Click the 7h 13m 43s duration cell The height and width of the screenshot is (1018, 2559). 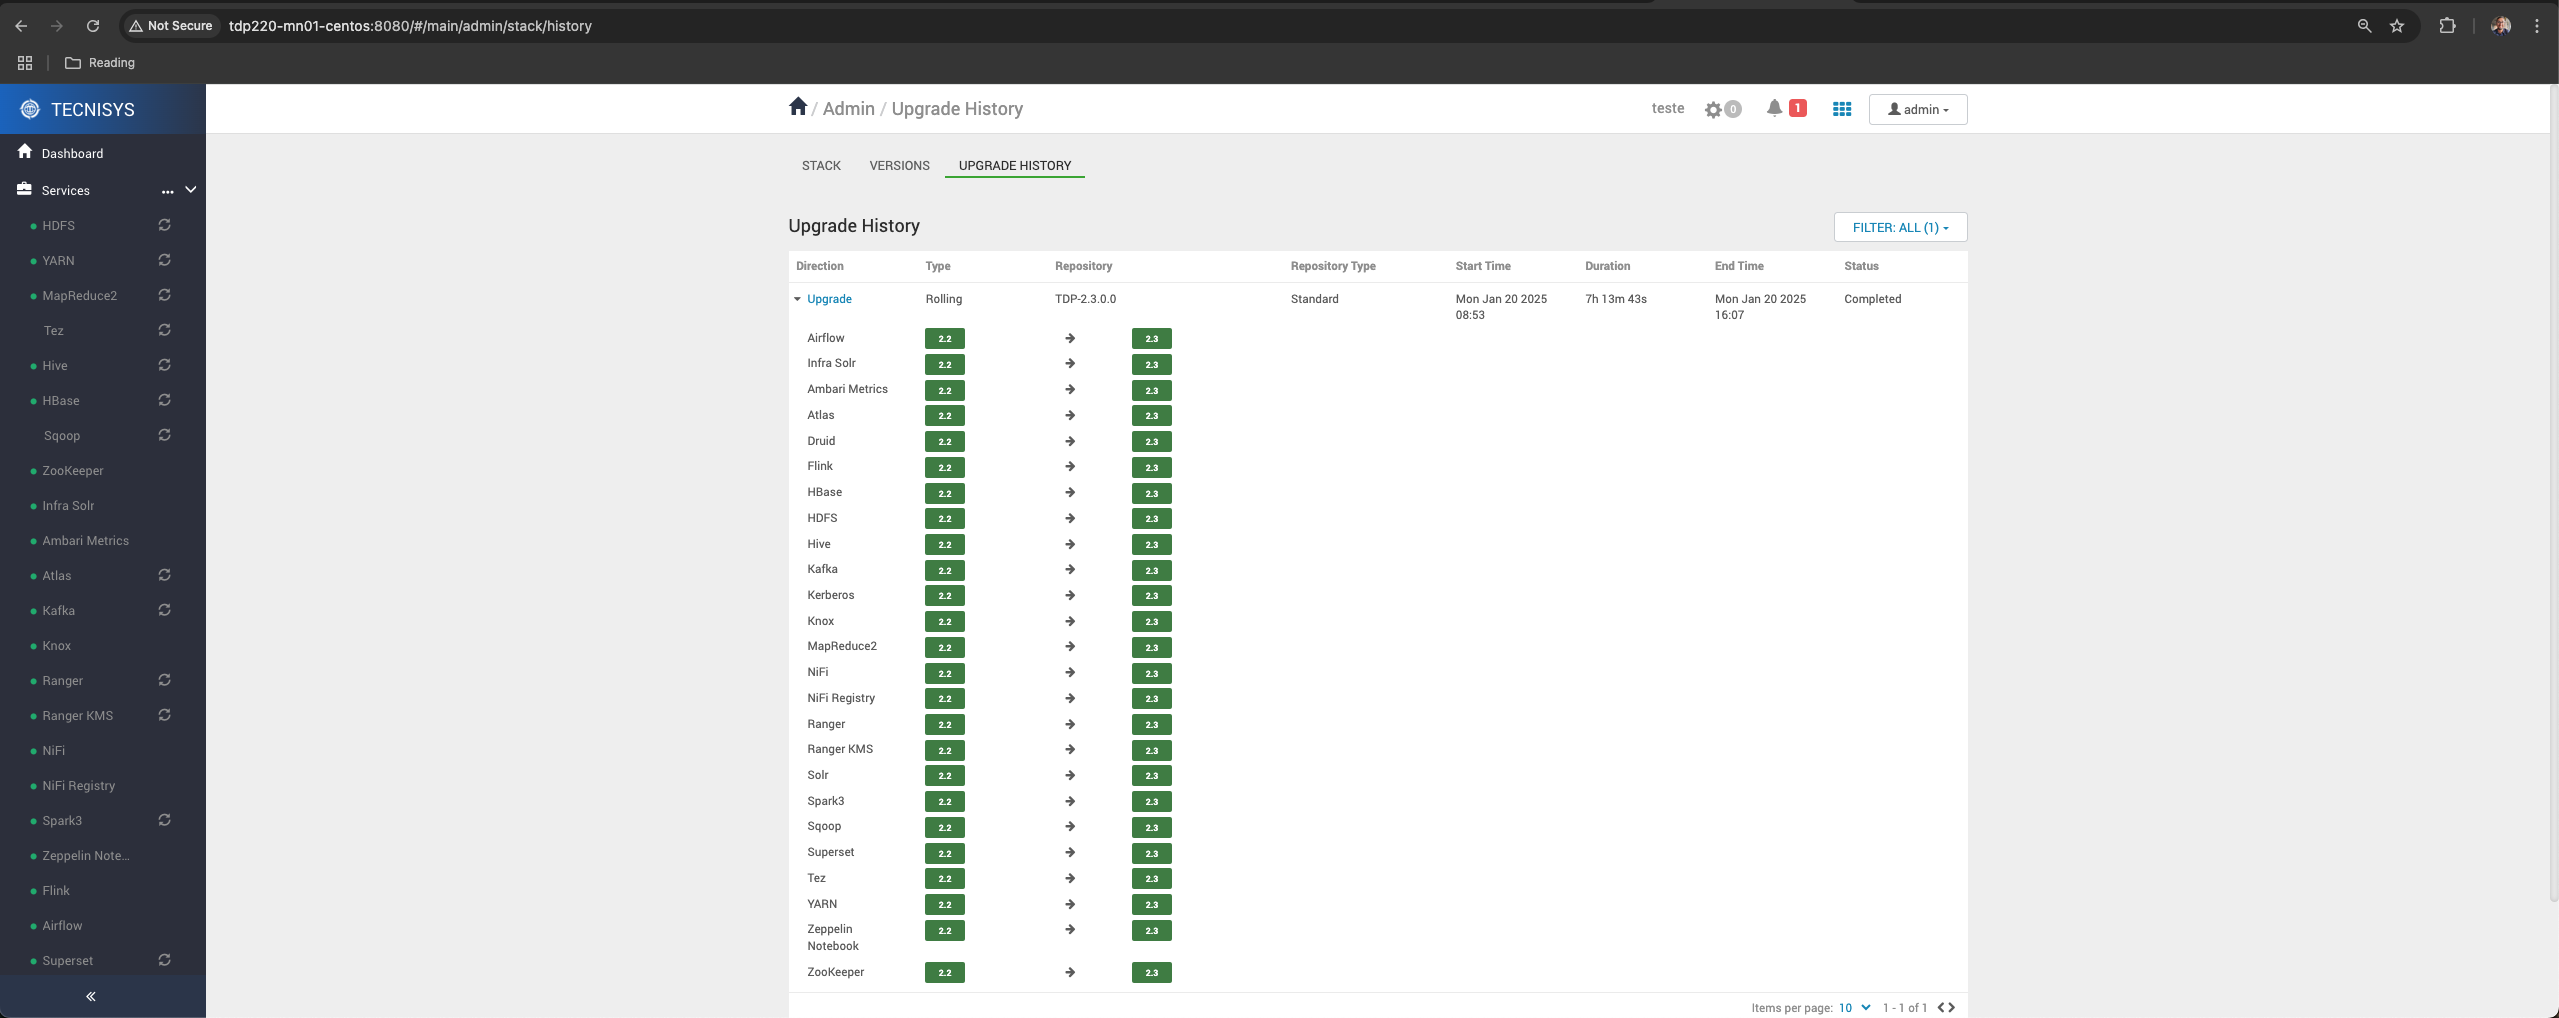tap(1616, 299)
